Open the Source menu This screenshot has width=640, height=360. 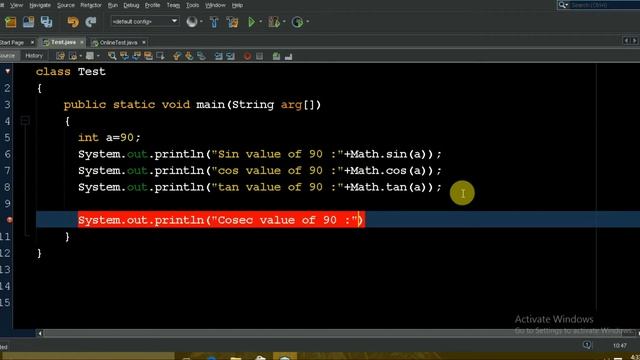66,5
